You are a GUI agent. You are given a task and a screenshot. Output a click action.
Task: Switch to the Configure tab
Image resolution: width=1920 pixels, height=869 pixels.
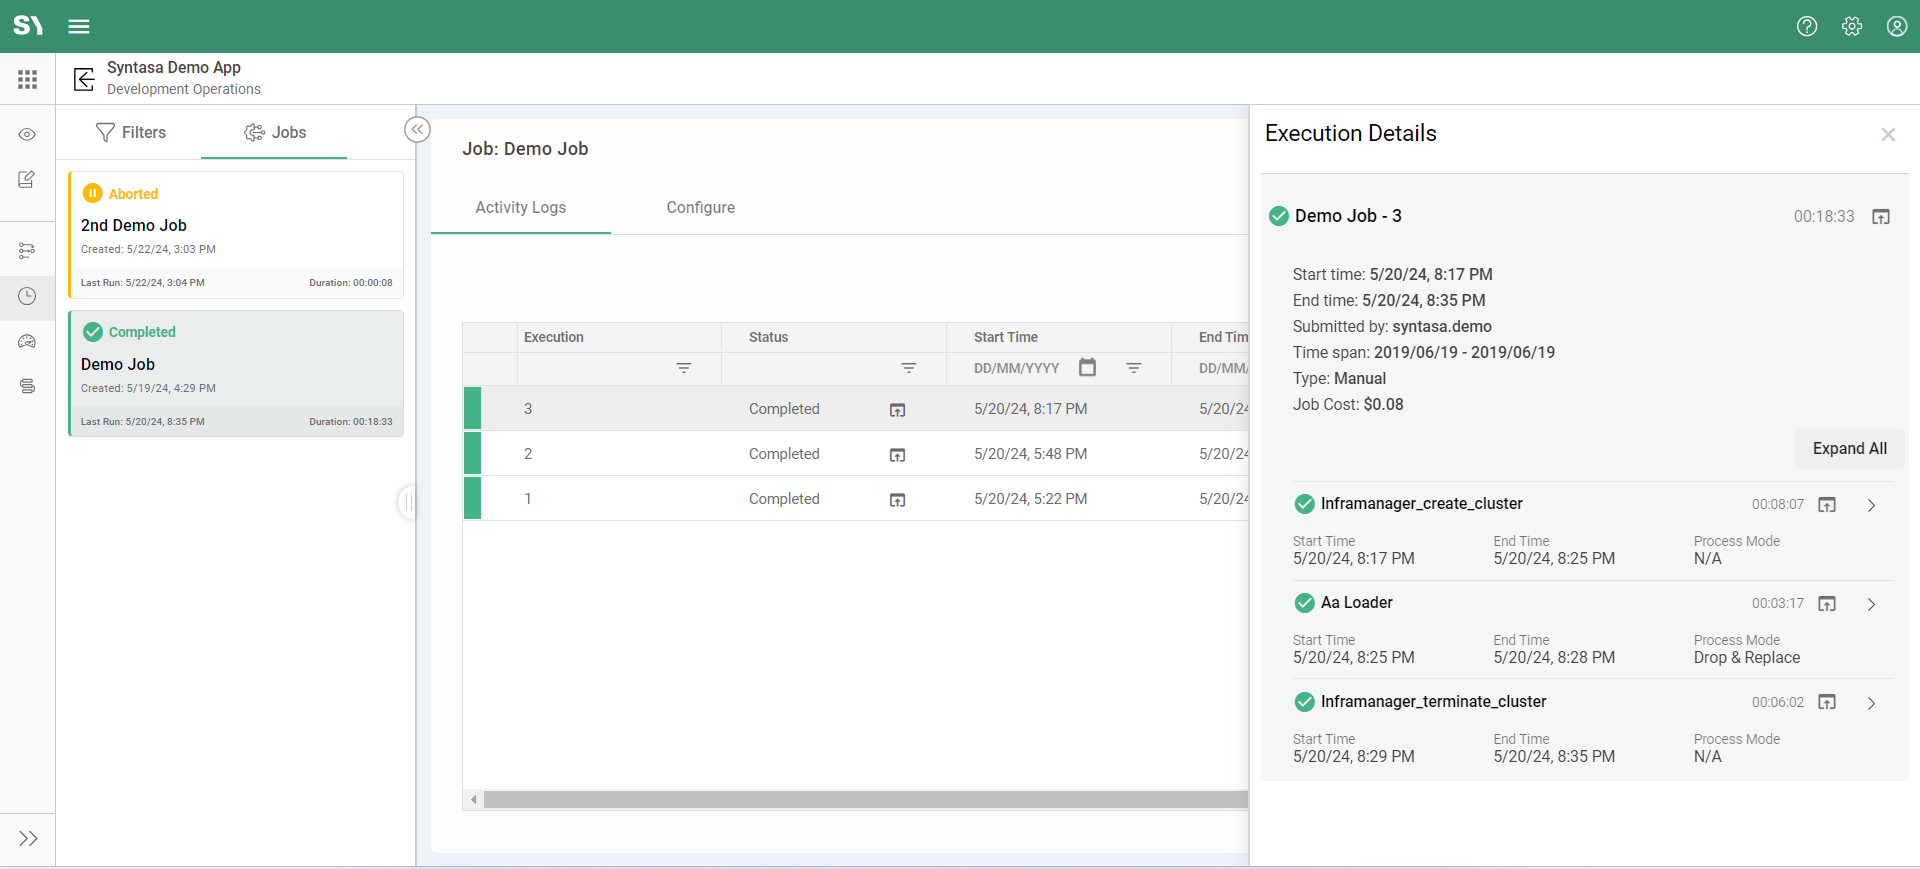click(700, 208)
